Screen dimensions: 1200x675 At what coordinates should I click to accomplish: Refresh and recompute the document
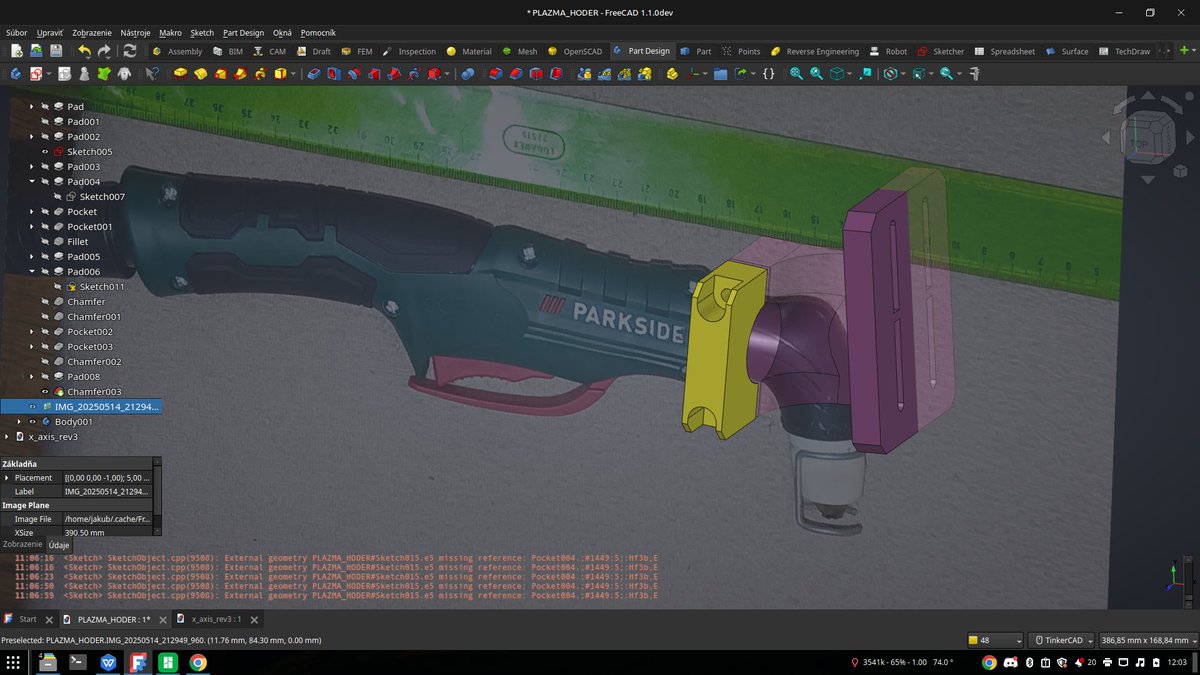pyautogui.click(x=130, y=51)
